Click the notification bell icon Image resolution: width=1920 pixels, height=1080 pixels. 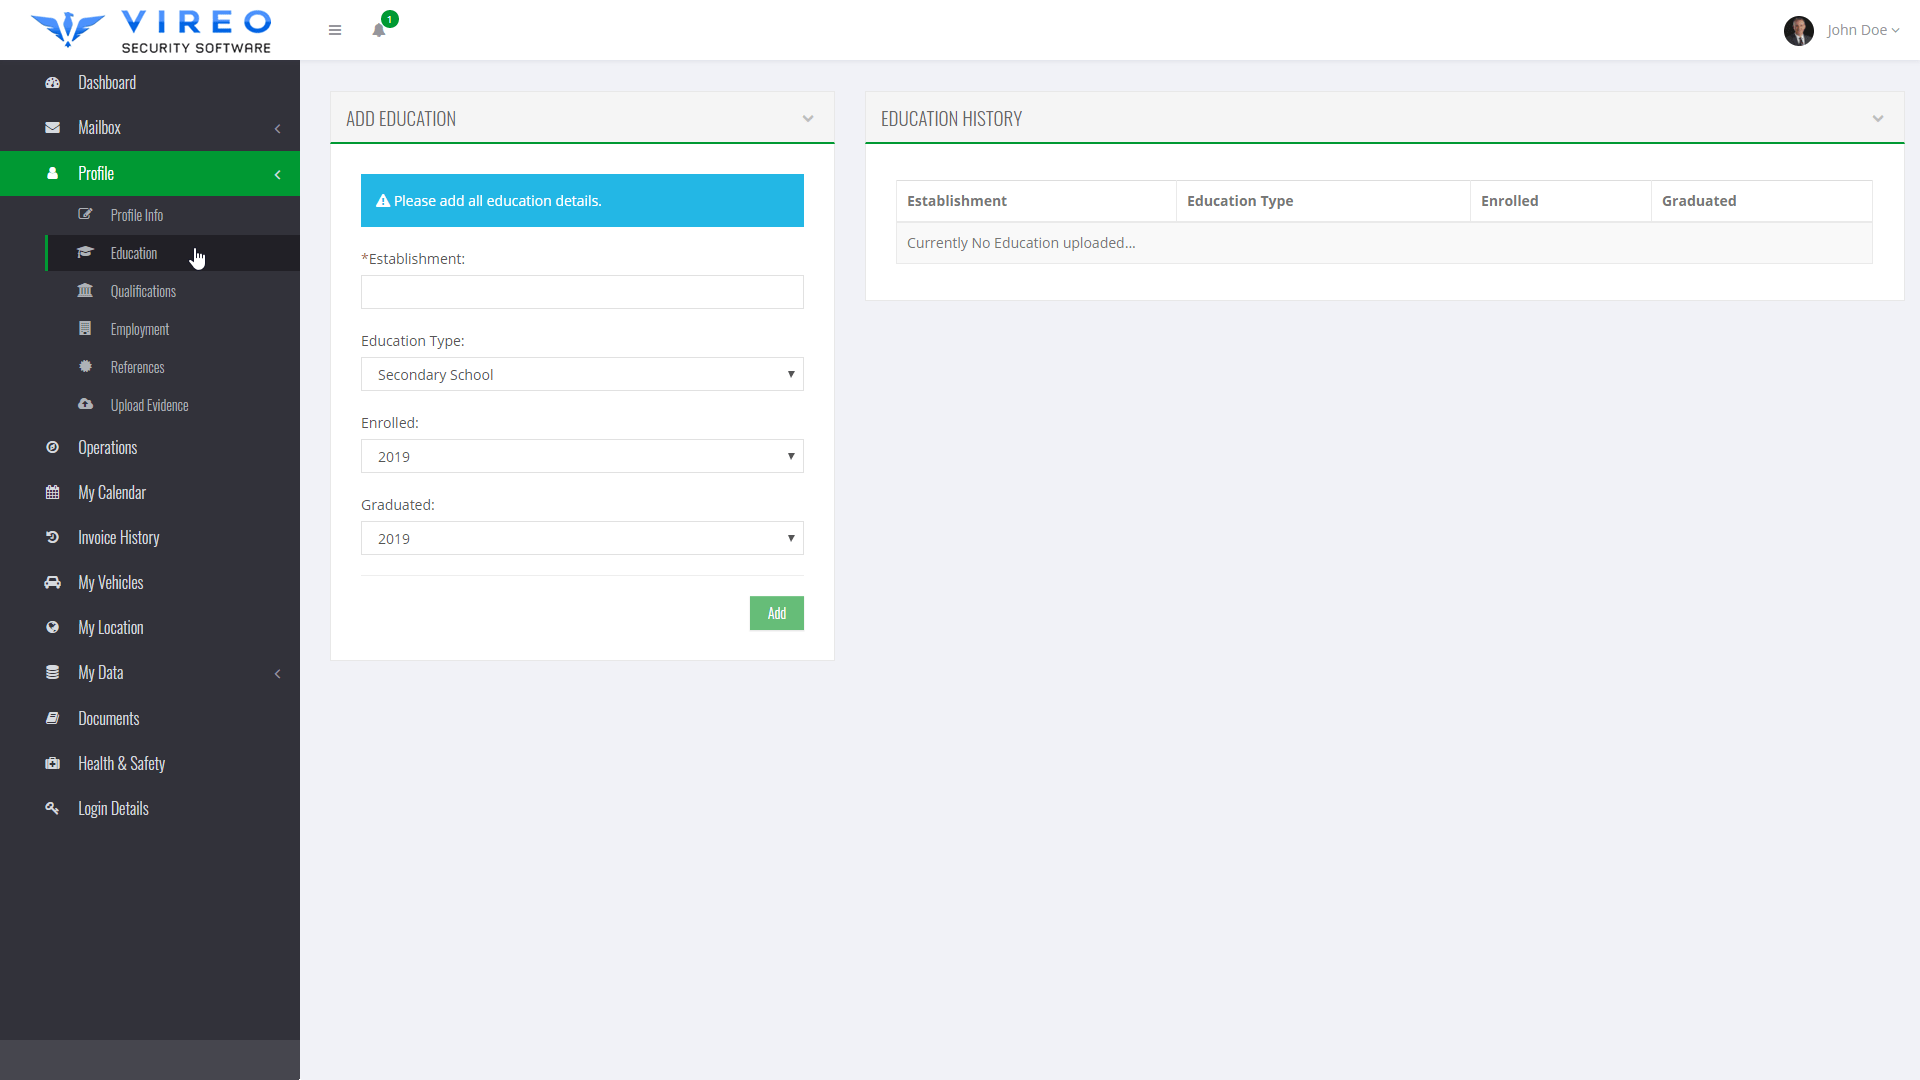click(x=378, y=30)
